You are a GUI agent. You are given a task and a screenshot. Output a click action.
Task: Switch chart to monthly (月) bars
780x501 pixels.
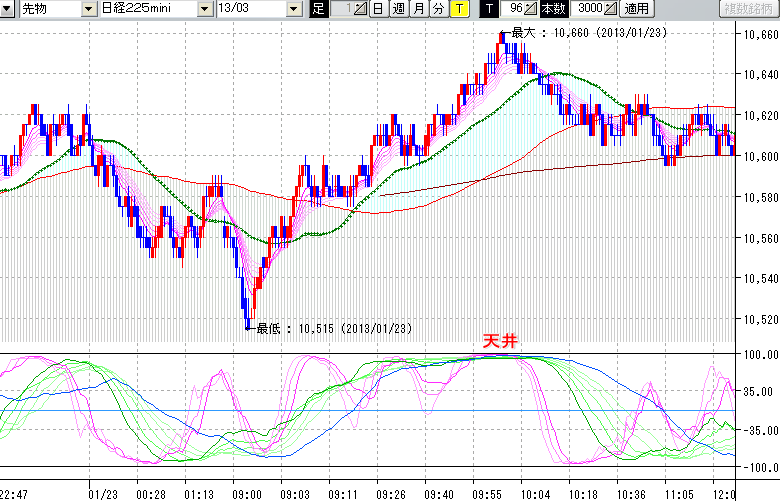pos(418,9)
